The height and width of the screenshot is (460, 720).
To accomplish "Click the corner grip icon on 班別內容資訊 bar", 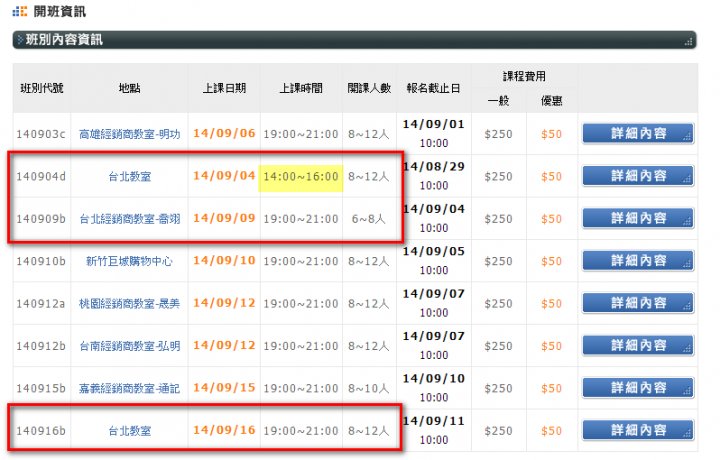I will (688, 42).
